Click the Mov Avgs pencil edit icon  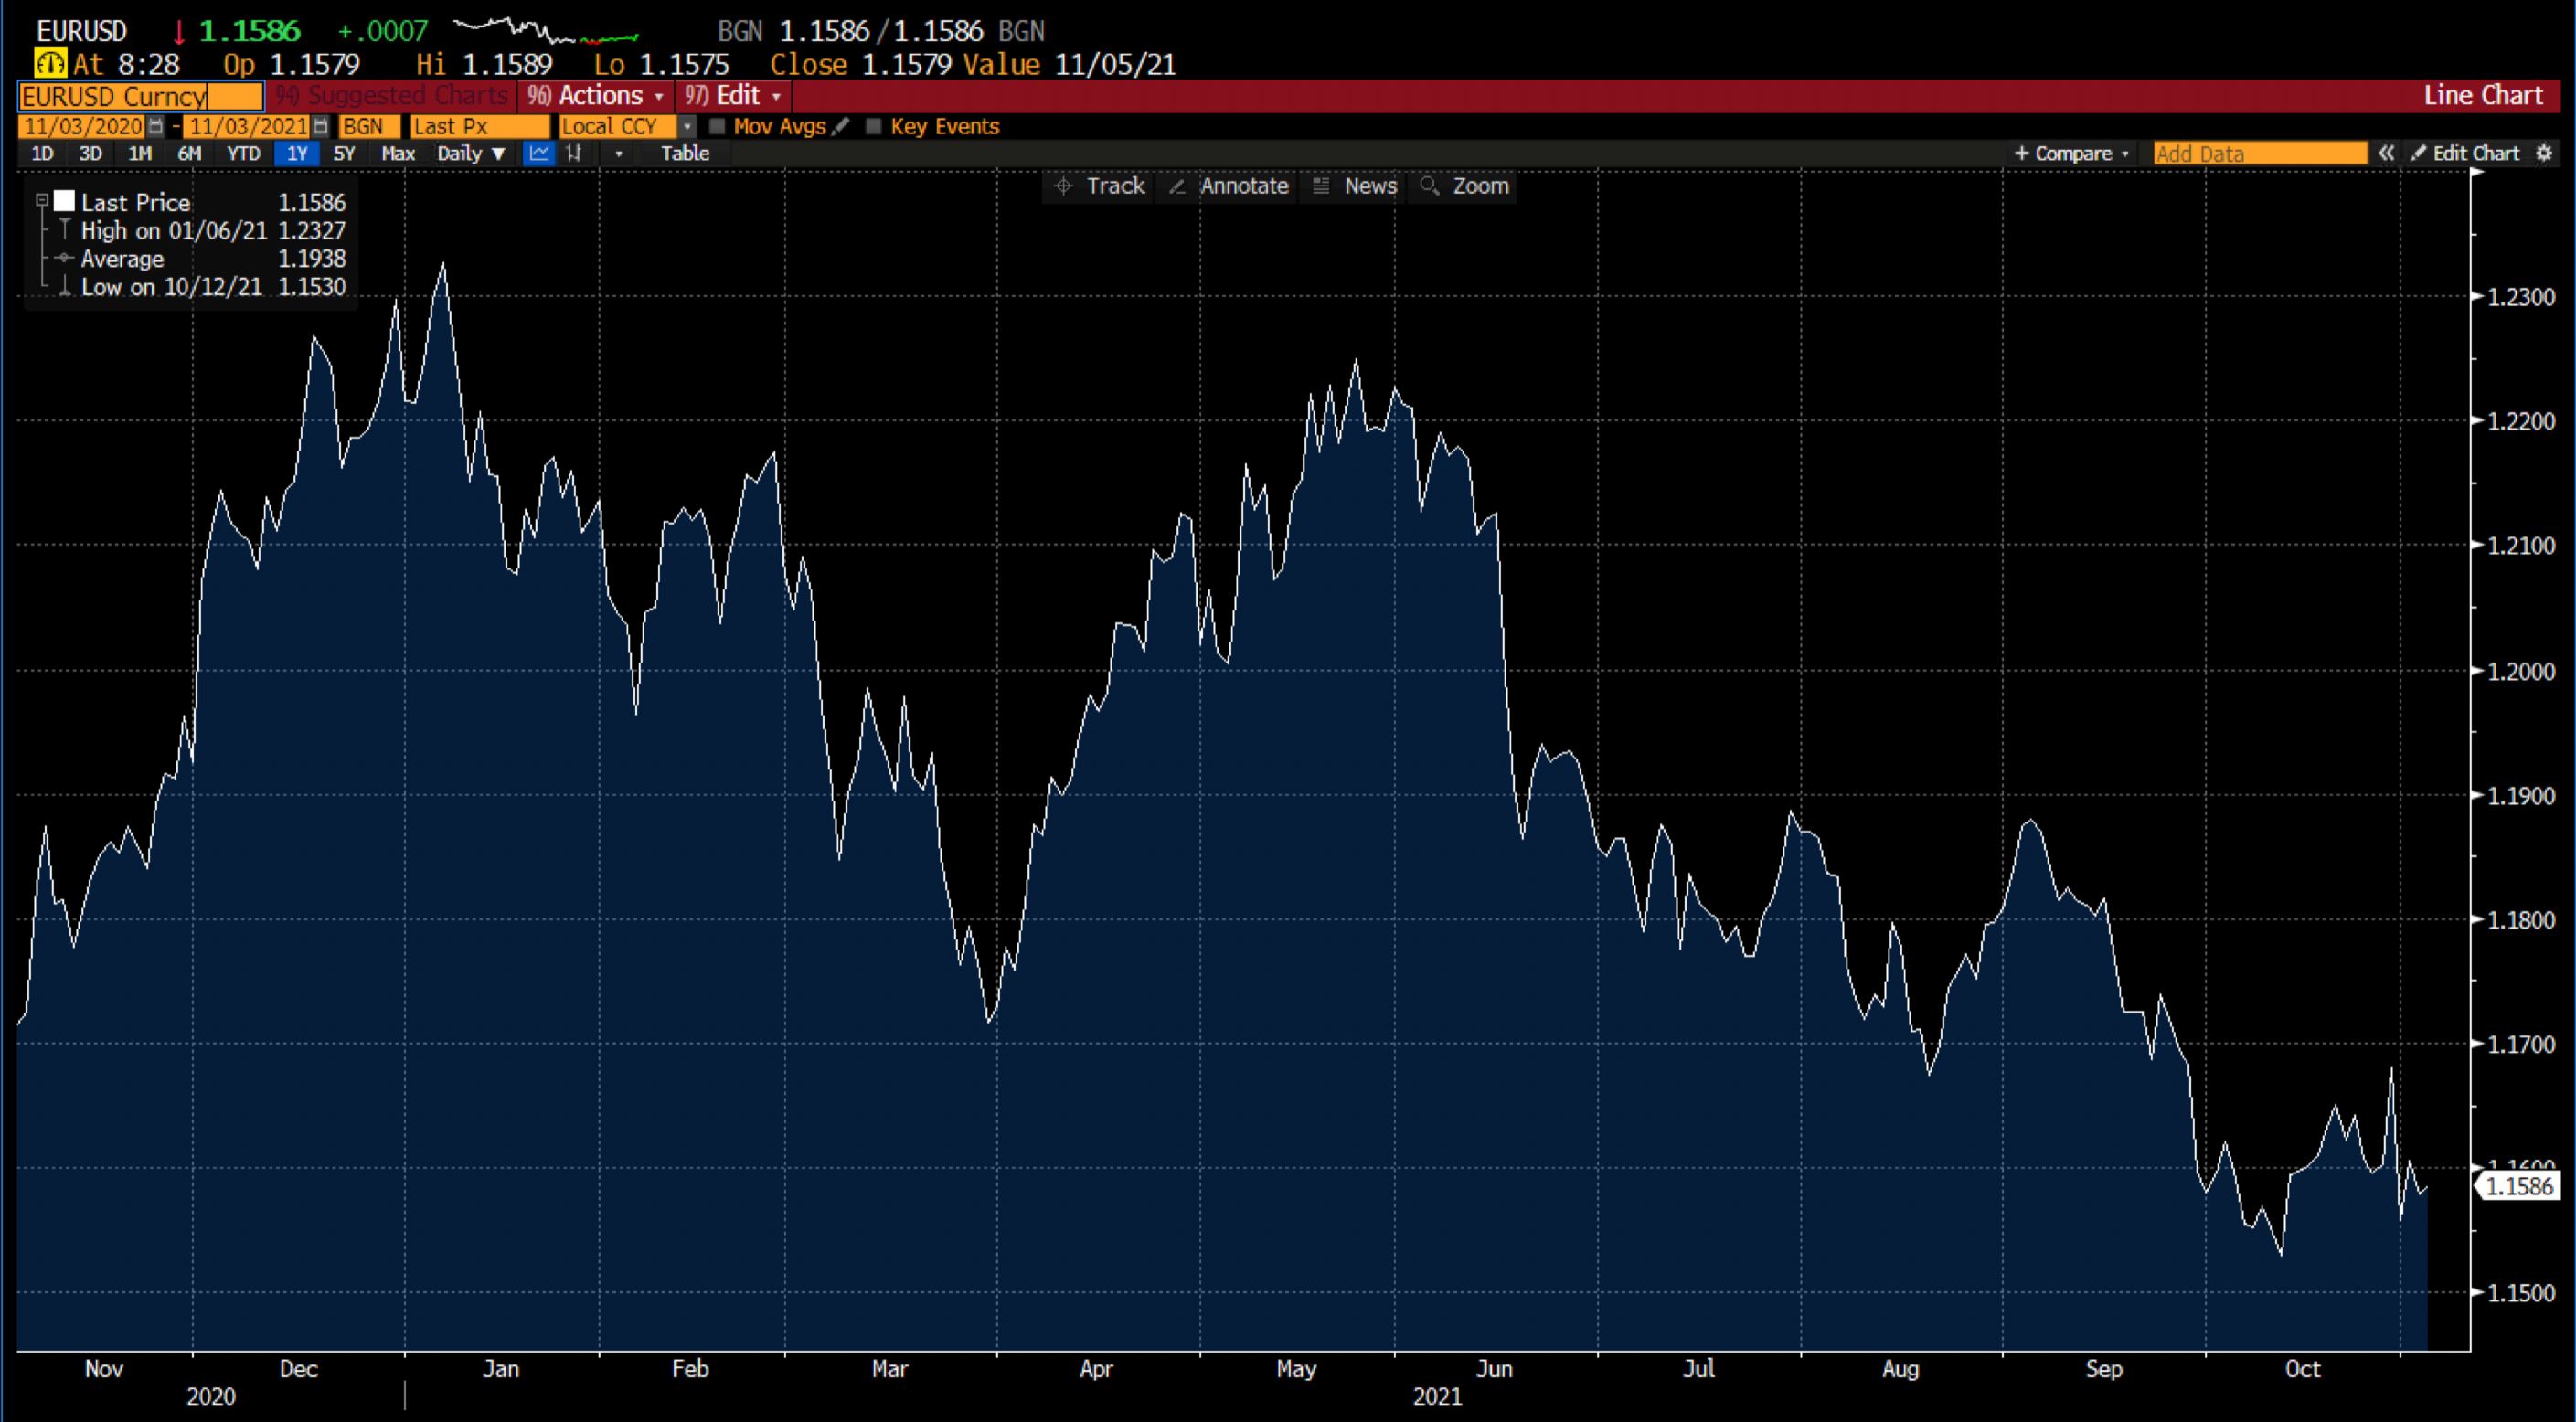point(842,126)
